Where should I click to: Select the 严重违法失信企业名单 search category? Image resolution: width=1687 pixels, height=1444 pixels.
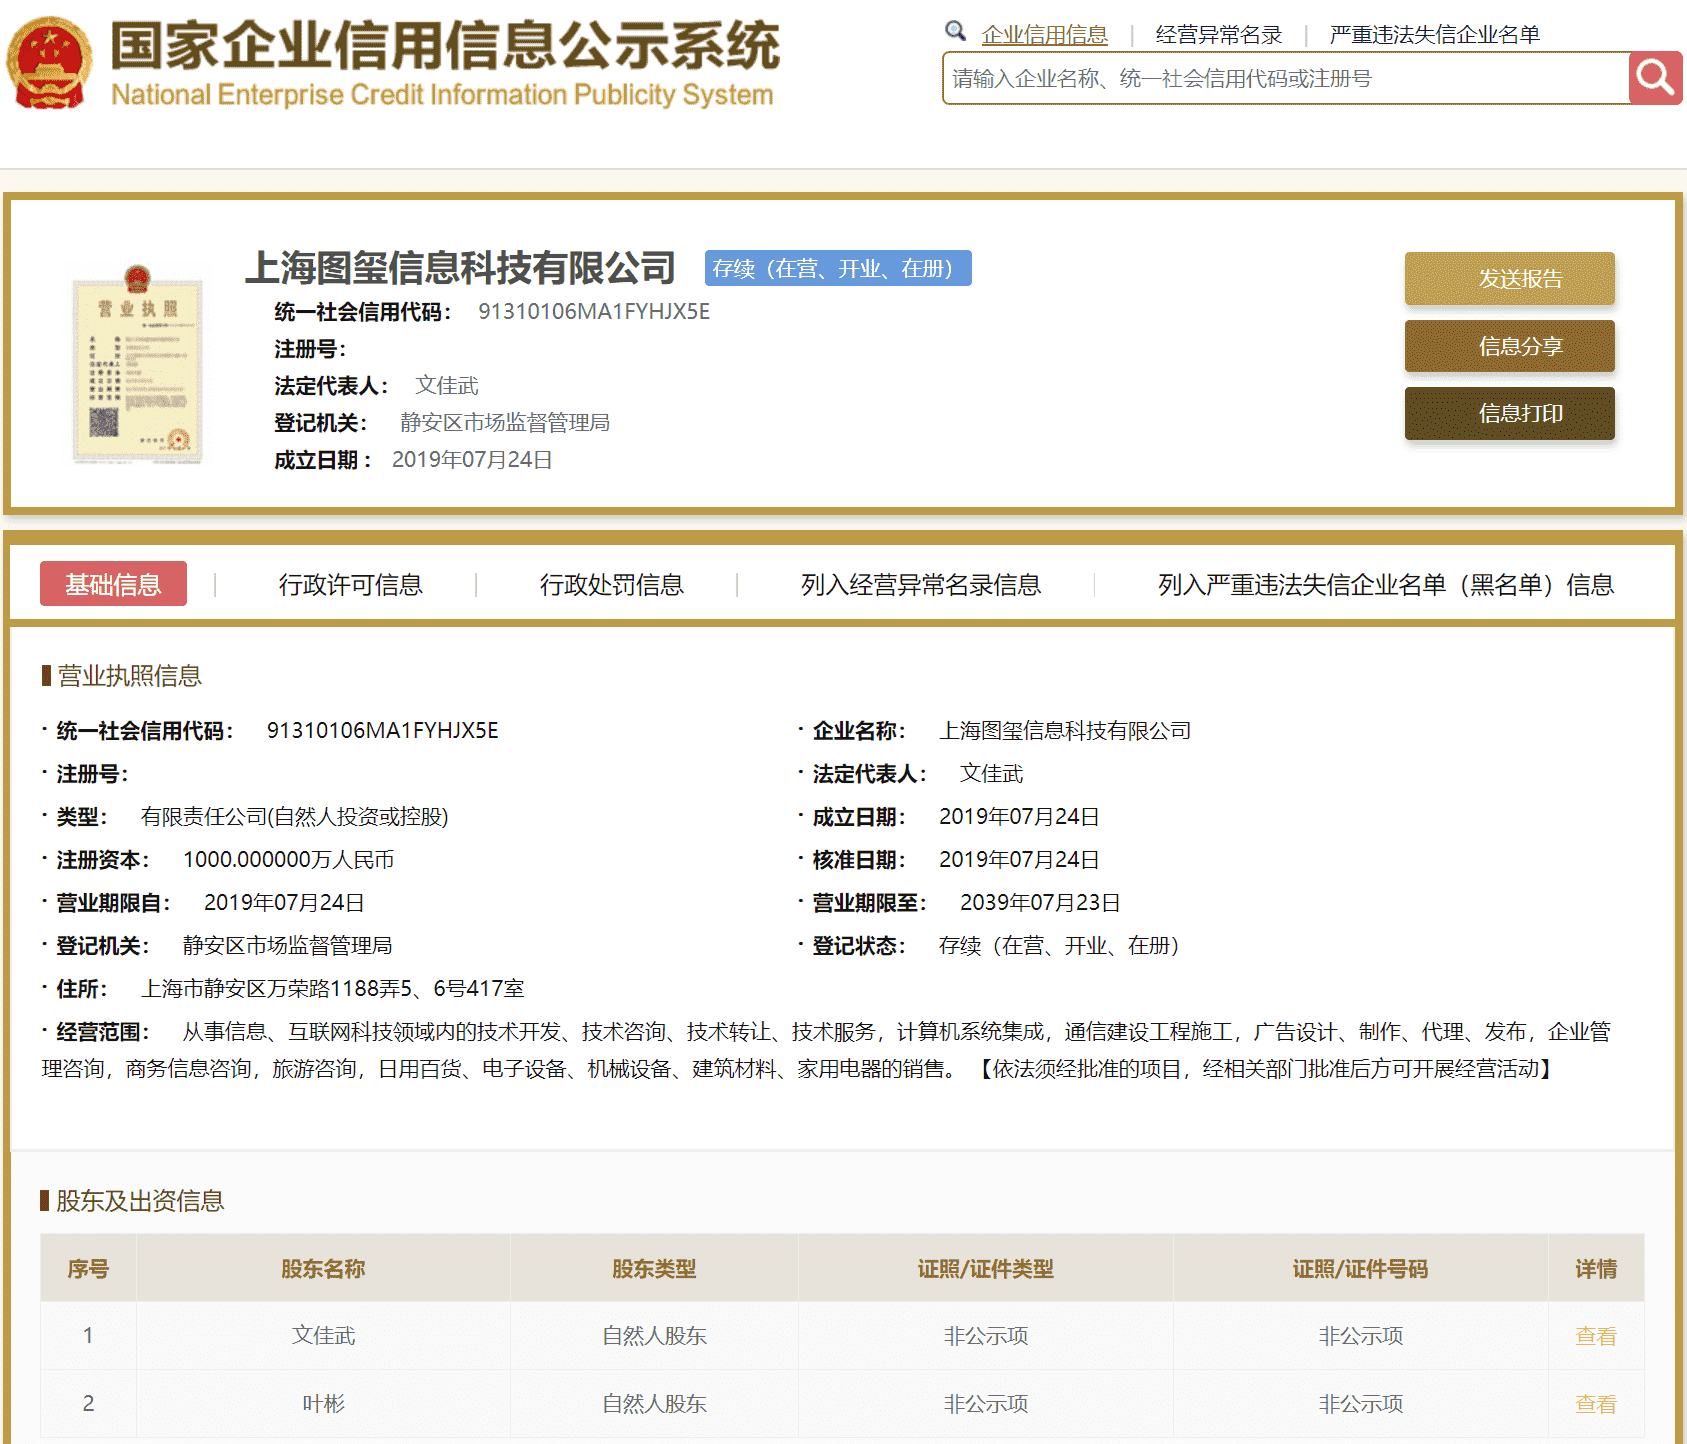click(x=1434, y=35)
